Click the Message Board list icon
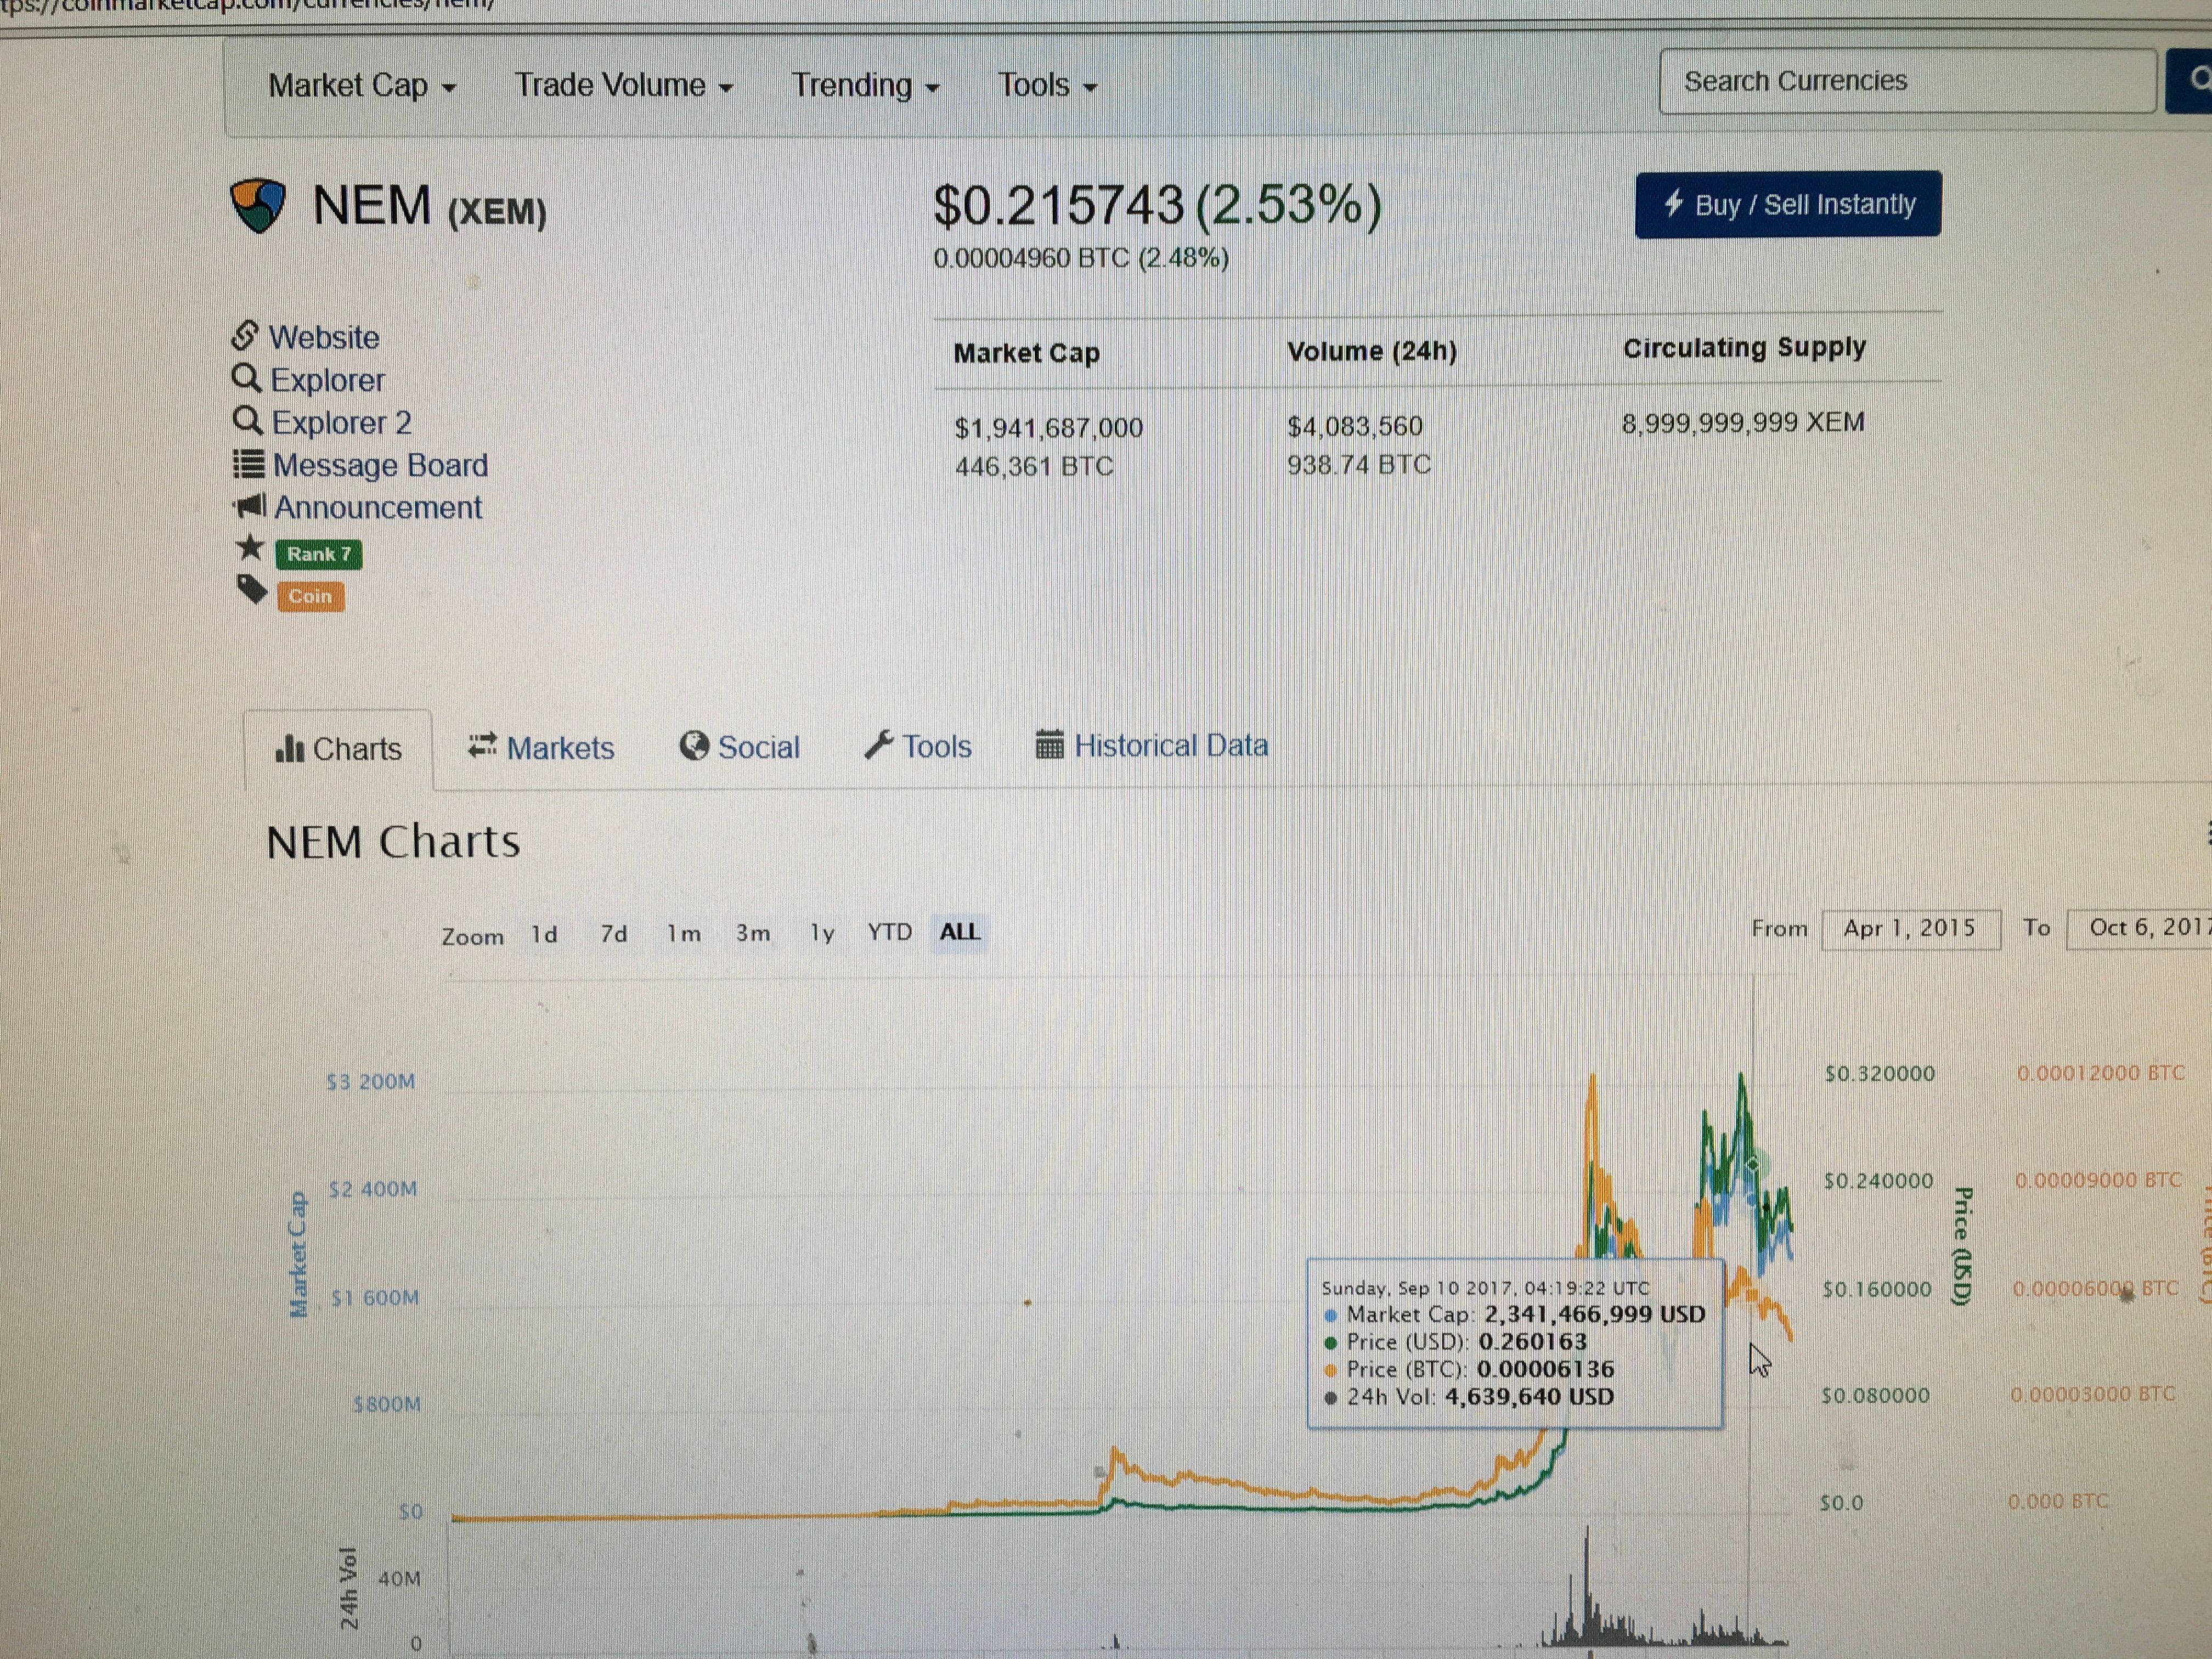Viewport: 2212px width, 1659px height. click(x=249, y=464)
